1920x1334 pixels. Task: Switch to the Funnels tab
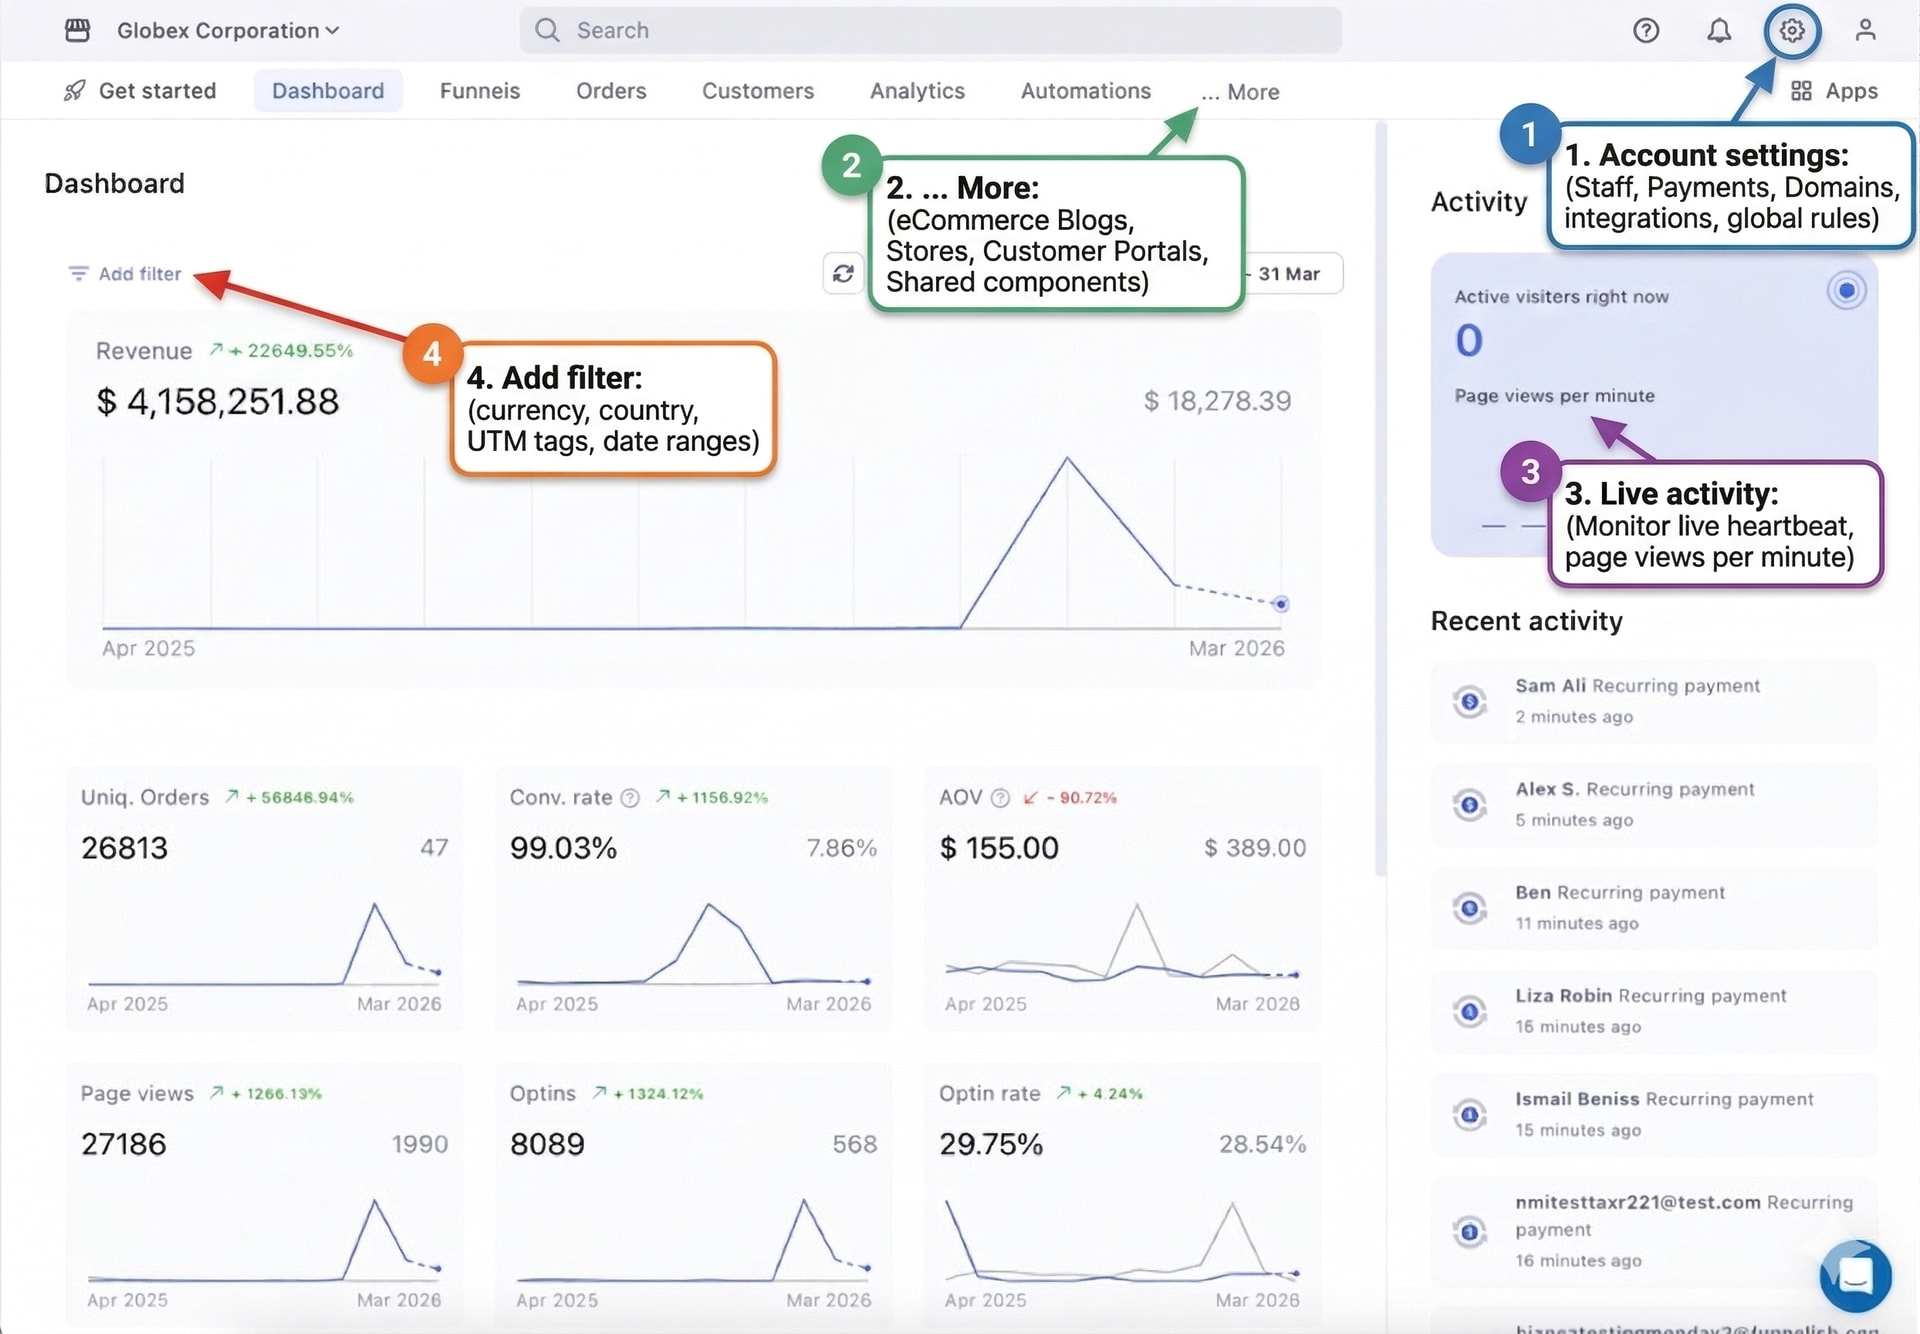[x=480, y=91]
